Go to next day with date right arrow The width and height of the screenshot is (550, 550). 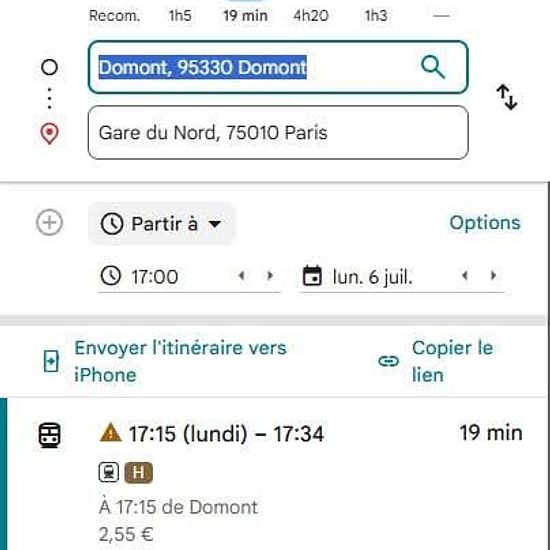click(493, 276)
